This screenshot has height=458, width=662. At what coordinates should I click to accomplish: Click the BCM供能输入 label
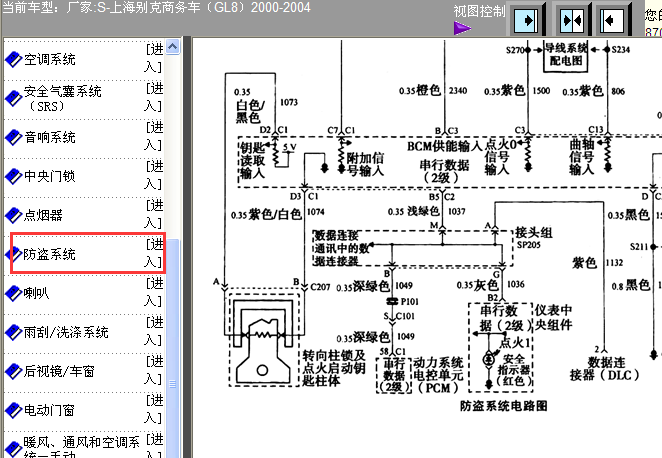point(444,146)
